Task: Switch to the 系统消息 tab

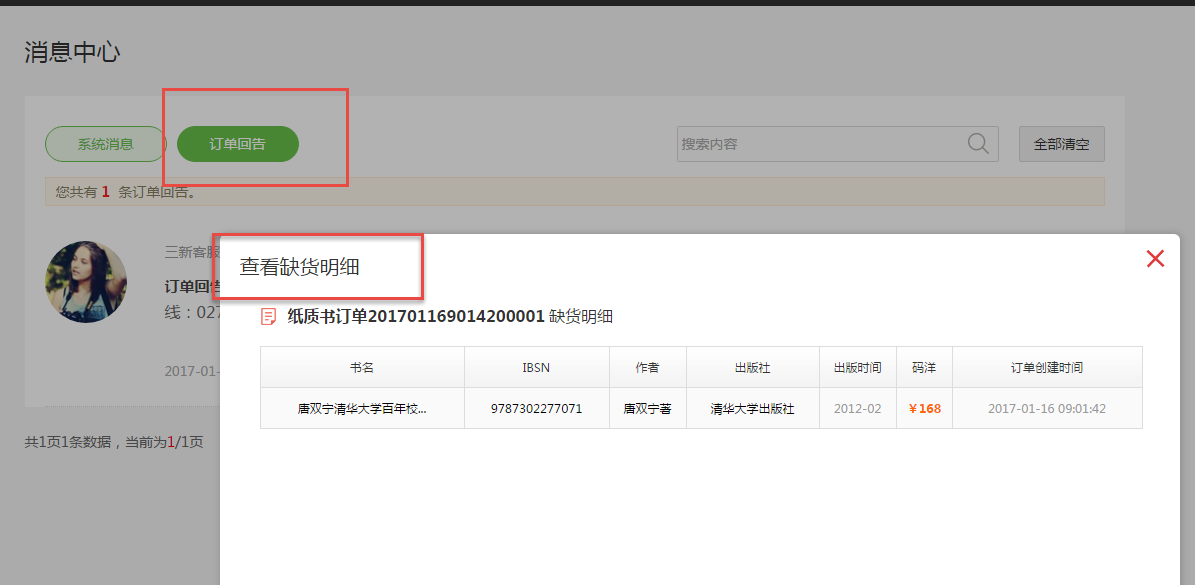Action: 105,144
